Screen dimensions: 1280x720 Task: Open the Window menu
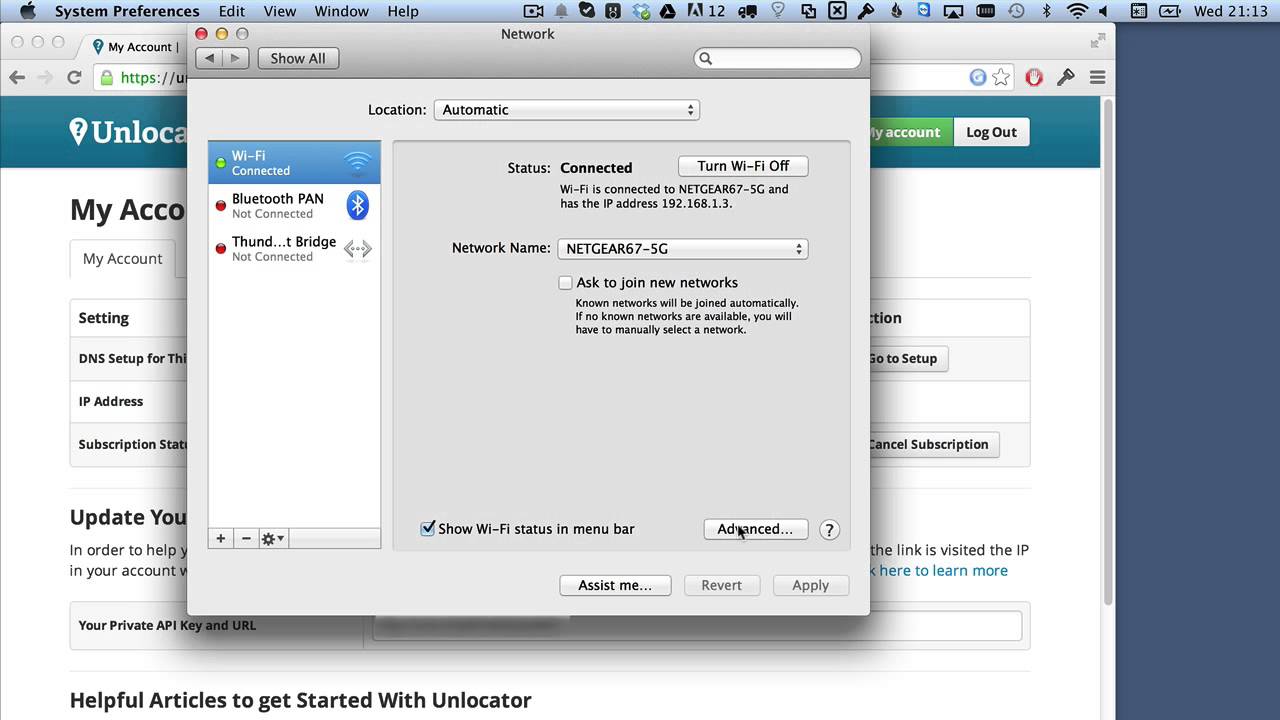click(342, 11)
